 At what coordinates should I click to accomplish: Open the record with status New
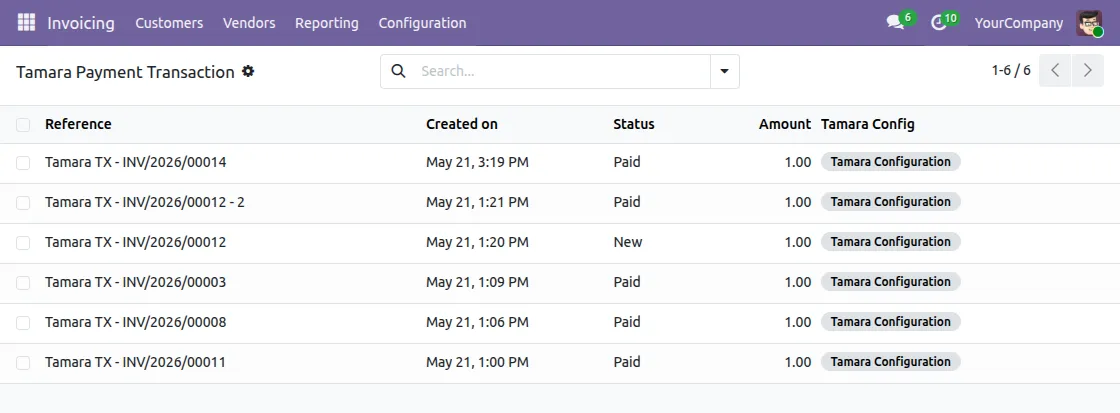point(135,242)
